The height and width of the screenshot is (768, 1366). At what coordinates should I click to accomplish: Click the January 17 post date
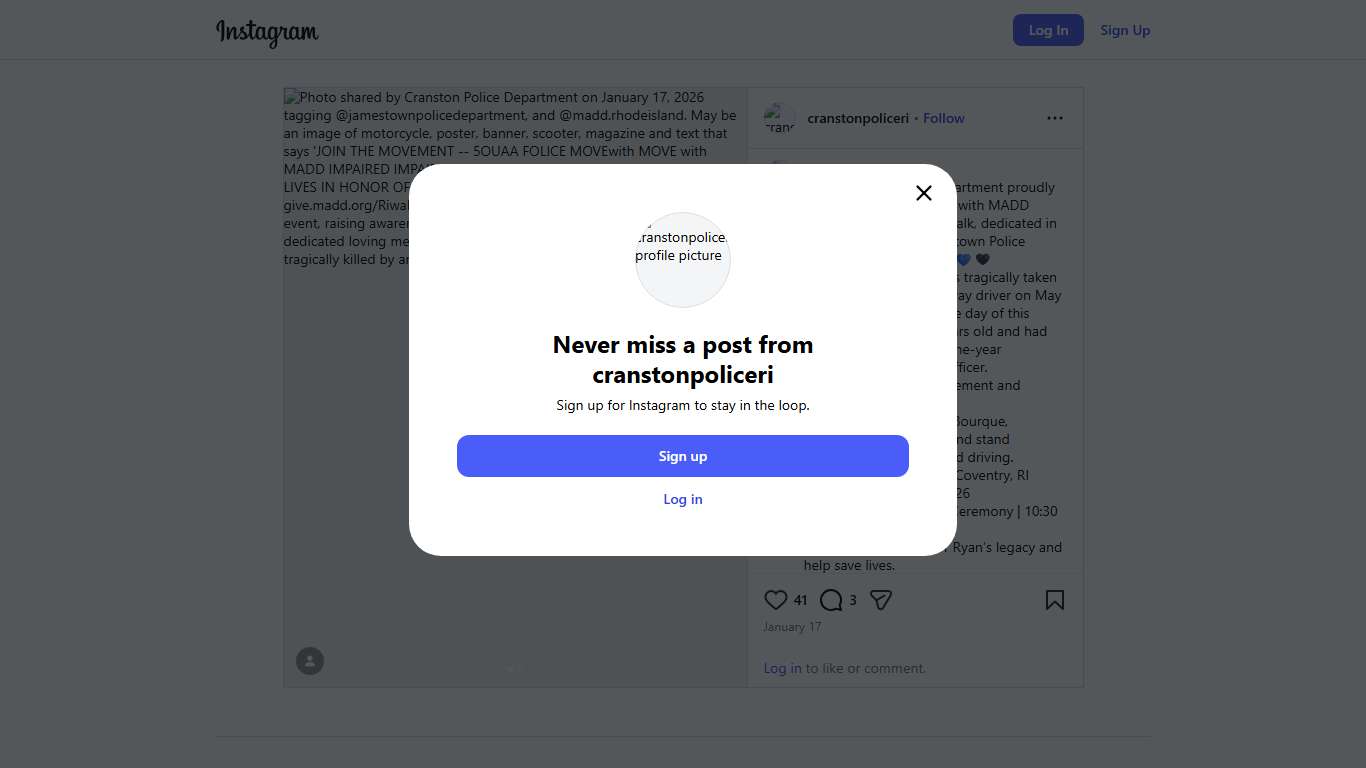(x=792, y=627)
